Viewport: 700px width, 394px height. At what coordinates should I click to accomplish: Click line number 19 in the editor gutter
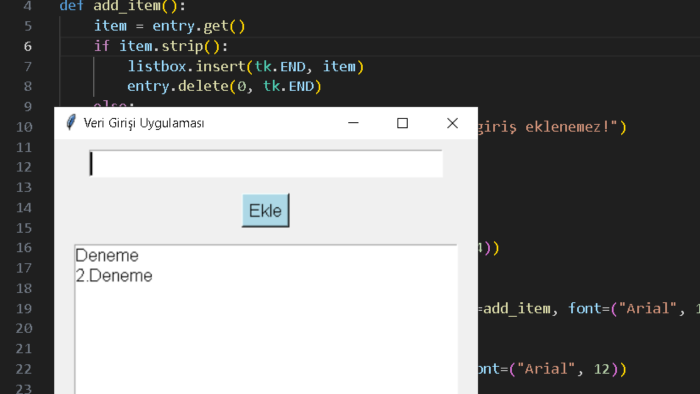pos(24,309)
